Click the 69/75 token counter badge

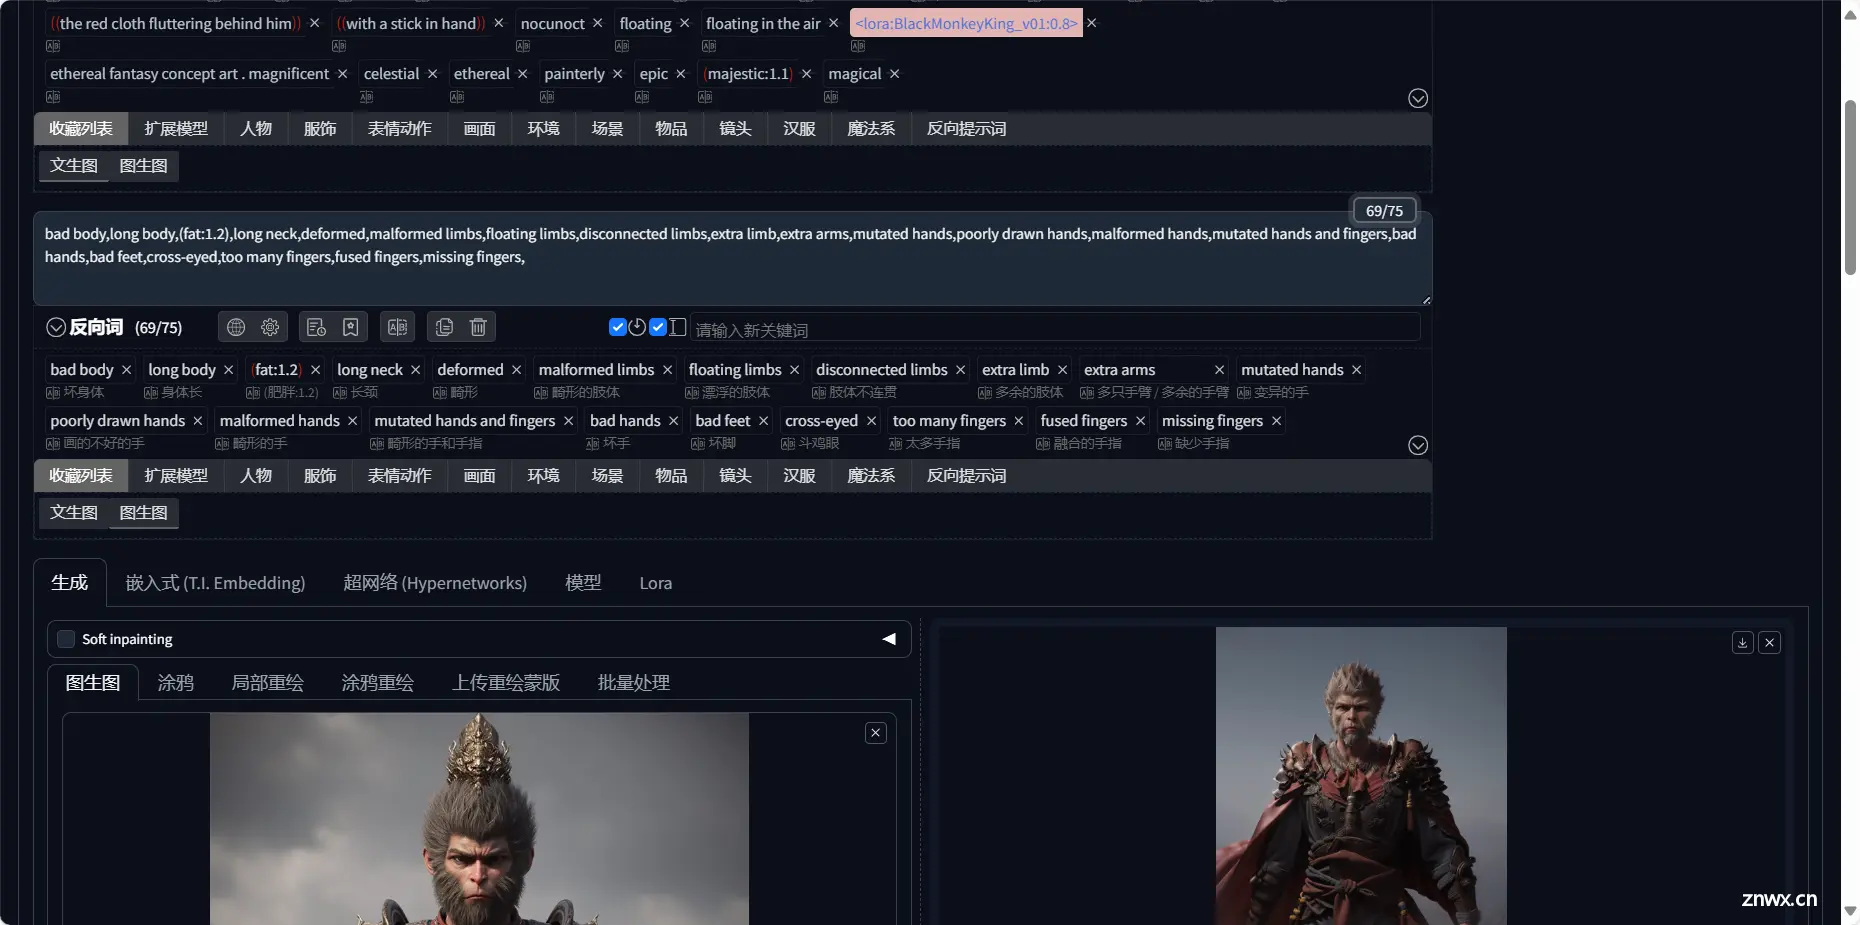coord(1385,211)
